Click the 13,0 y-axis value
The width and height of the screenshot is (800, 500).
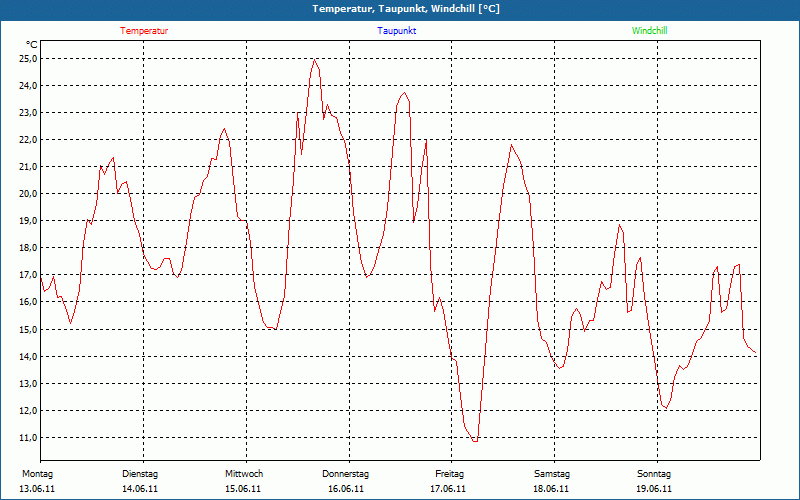click(x=28, y=384)
